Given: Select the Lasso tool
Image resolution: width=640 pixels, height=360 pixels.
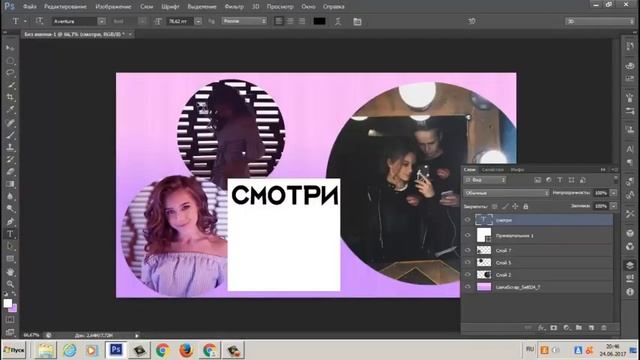Looking at the screenshot, I should point(10,73).
